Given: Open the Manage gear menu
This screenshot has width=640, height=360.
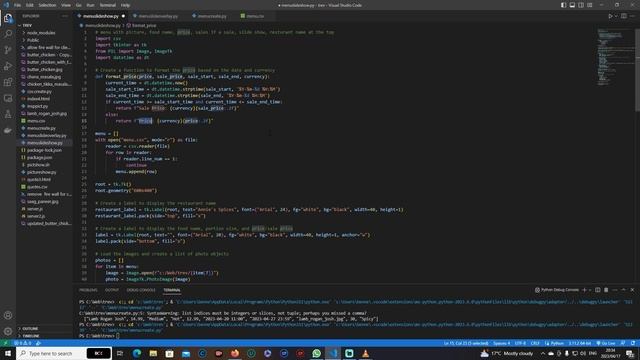Looking at the screenshot, I should [x=8, y=331].
